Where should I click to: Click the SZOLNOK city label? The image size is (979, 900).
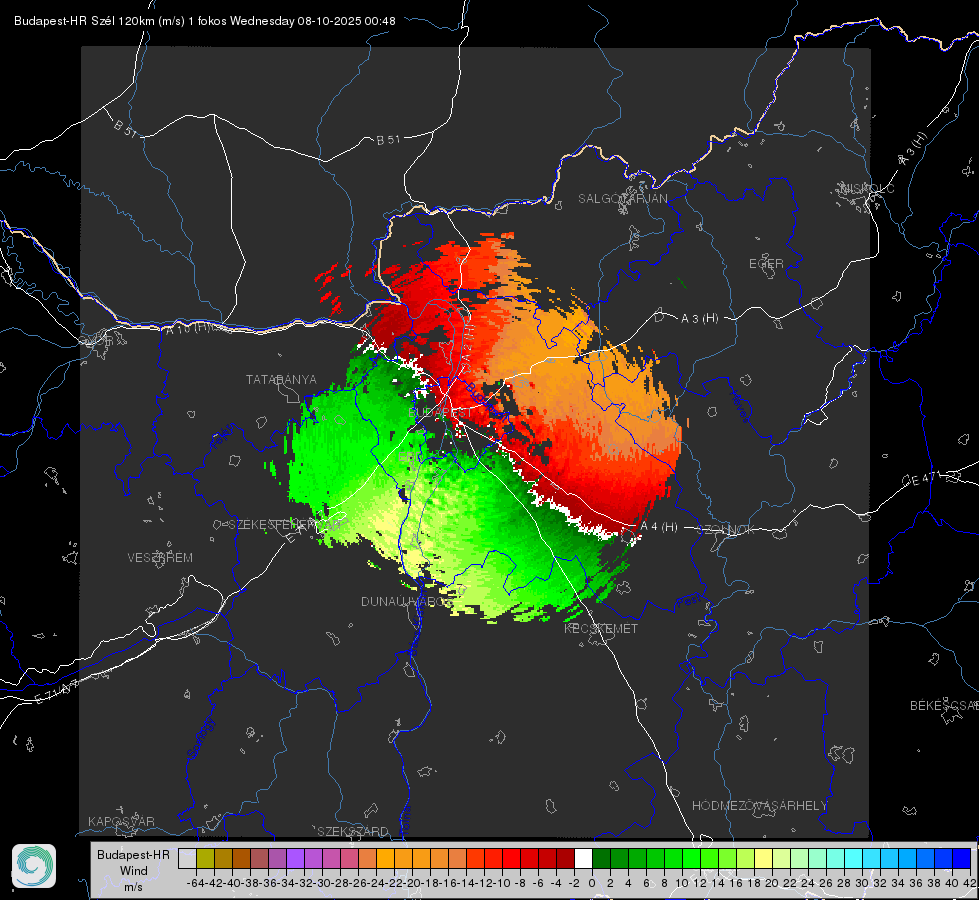[x=726, y=530]
